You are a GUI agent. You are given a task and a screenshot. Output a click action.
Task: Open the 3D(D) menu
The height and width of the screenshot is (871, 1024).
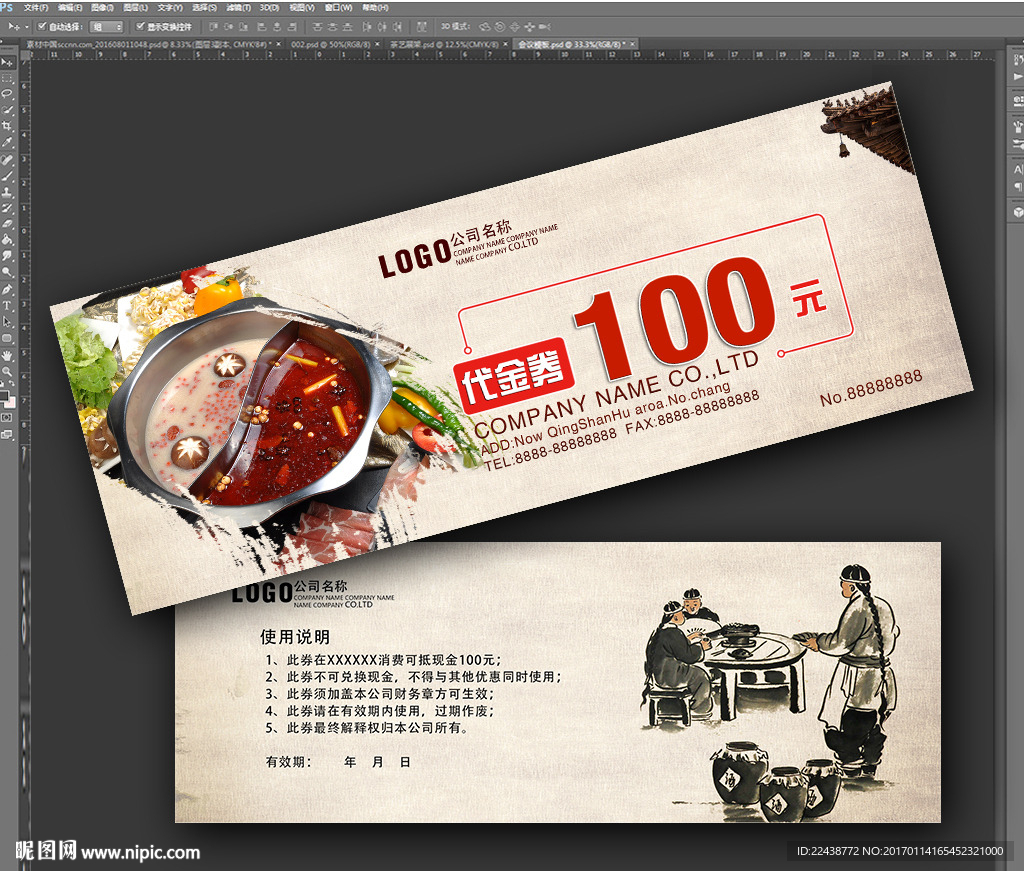[269, 7]
